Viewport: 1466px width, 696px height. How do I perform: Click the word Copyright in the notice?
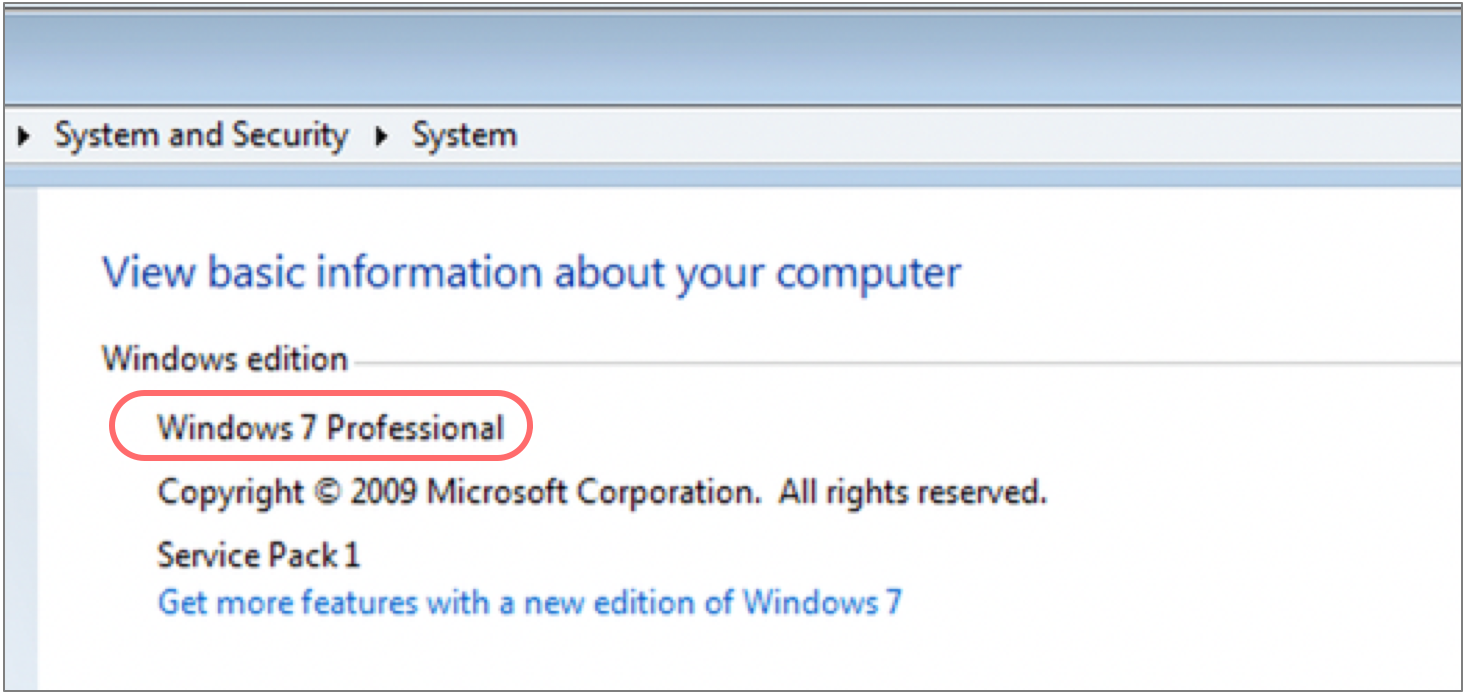231,493
